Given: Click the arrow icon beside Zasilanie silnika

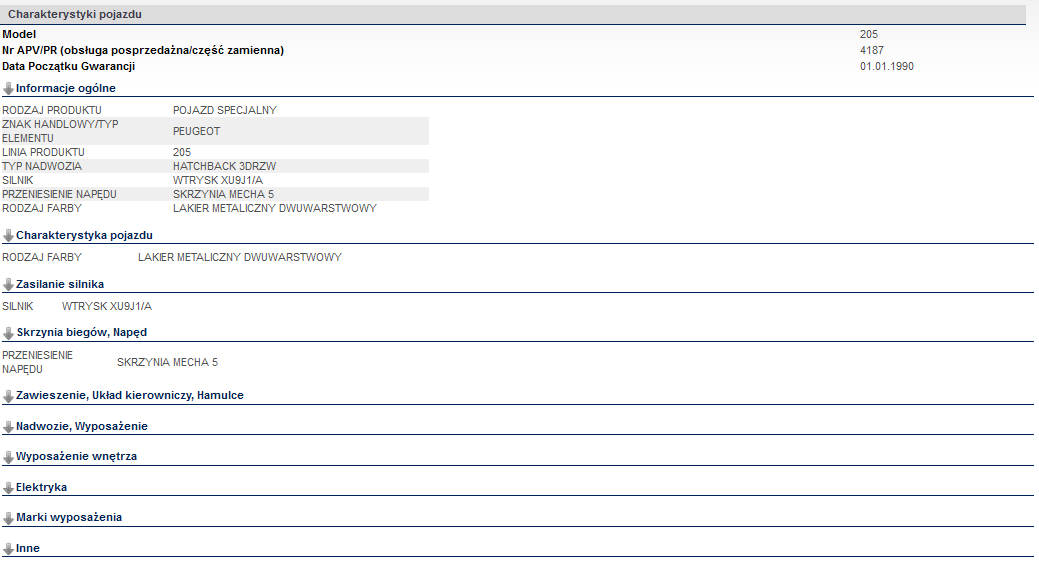Looking at the screenshot, I should (x=8, y=285).
